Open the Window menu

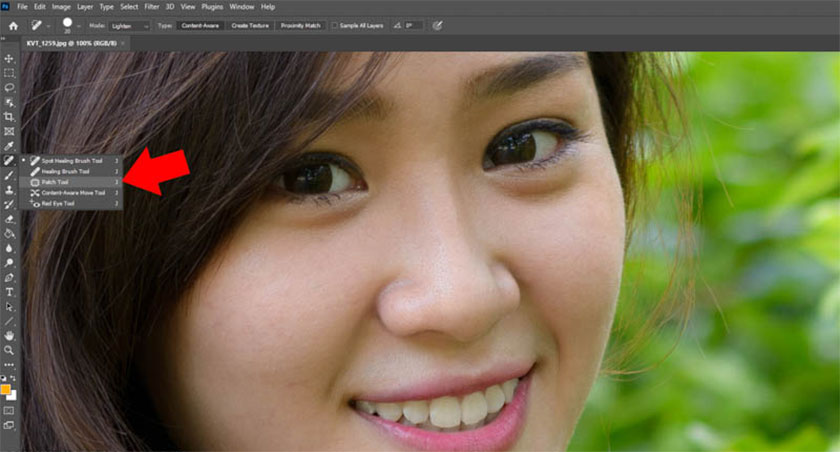242,7
